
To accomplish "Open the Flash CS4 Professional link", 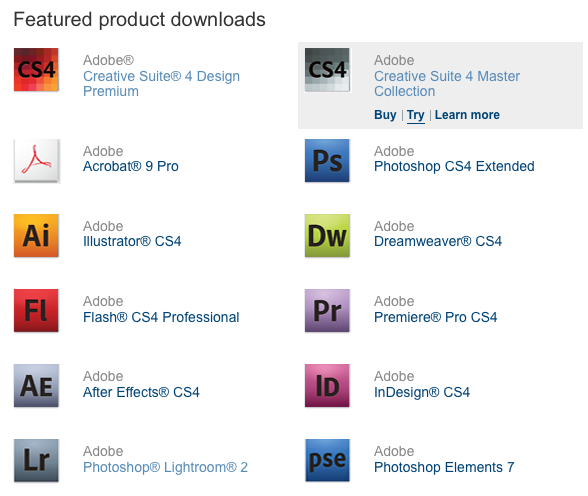I will (161, 317).
